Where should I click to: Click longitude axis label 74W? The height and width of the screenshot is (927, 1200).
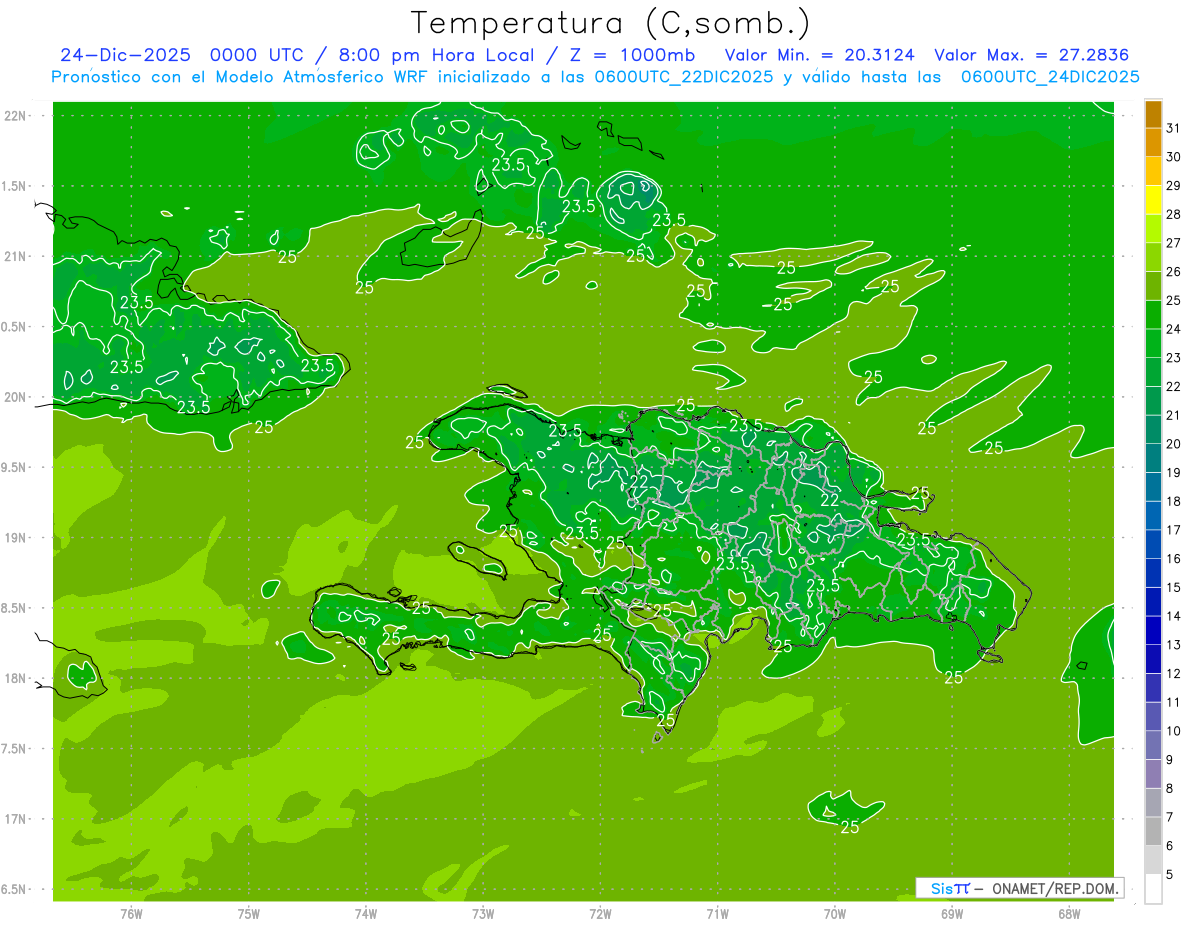pos(366,914)
